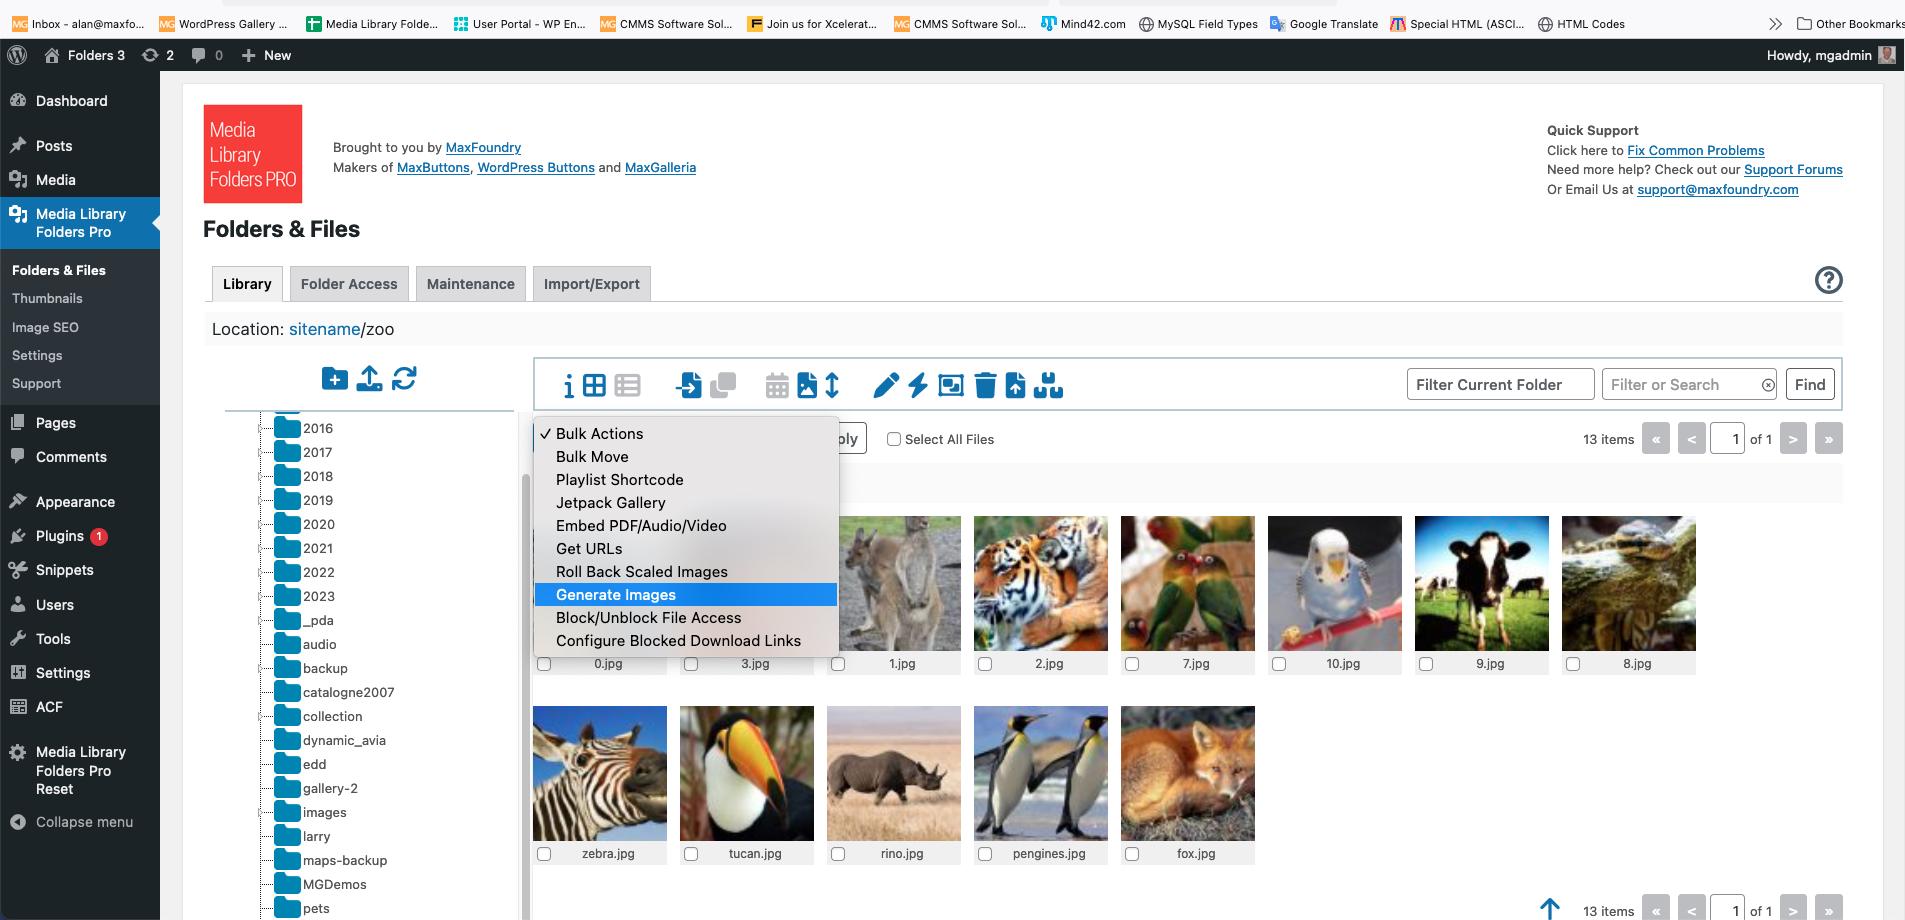Viewport: 1905px width, 920px height.
Task: Check the box for 1.jpg
Action: pos(838,664)
